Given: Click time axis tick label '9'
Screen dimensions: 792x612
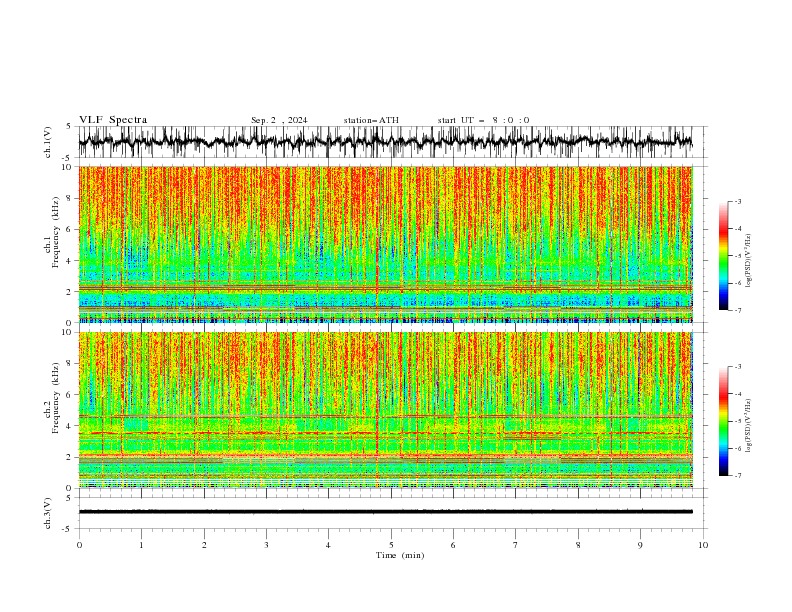Looking at the screenshot, I should click(640, 545).
